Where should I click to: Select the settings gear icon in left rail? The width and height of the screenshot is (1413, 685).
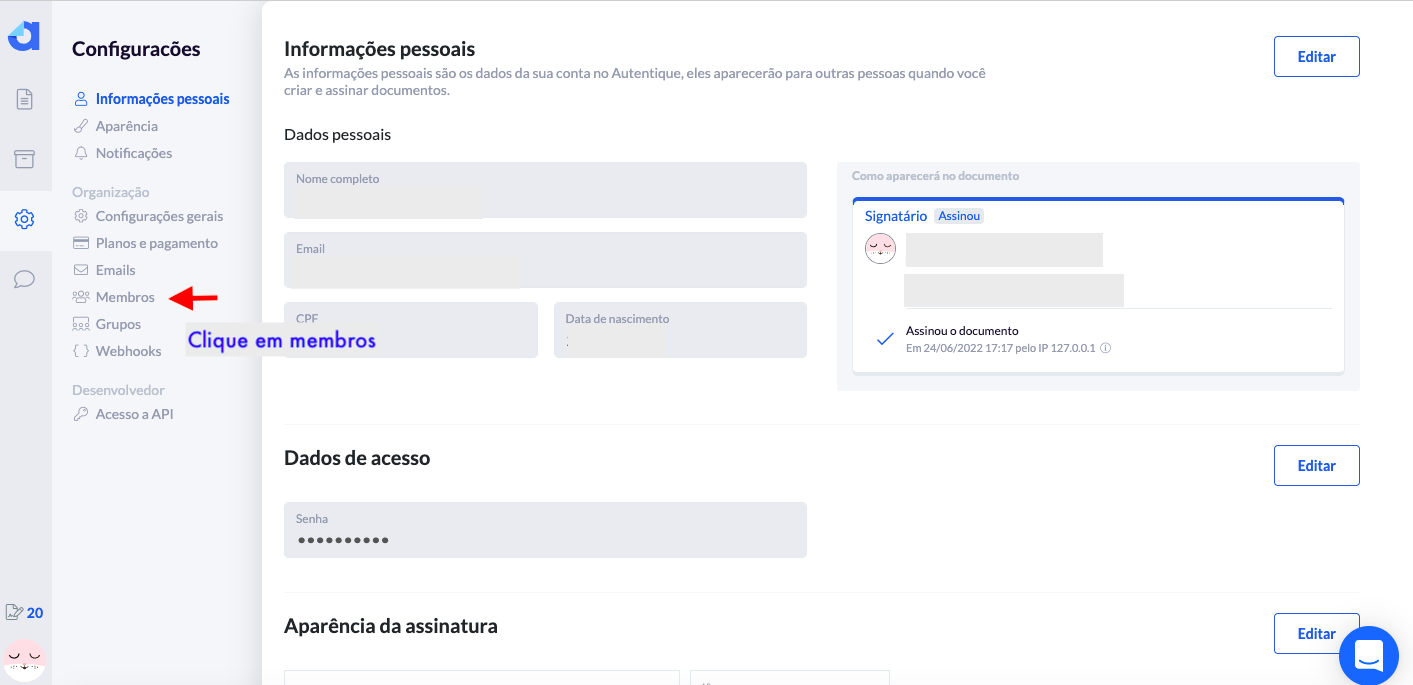[25, 219]
